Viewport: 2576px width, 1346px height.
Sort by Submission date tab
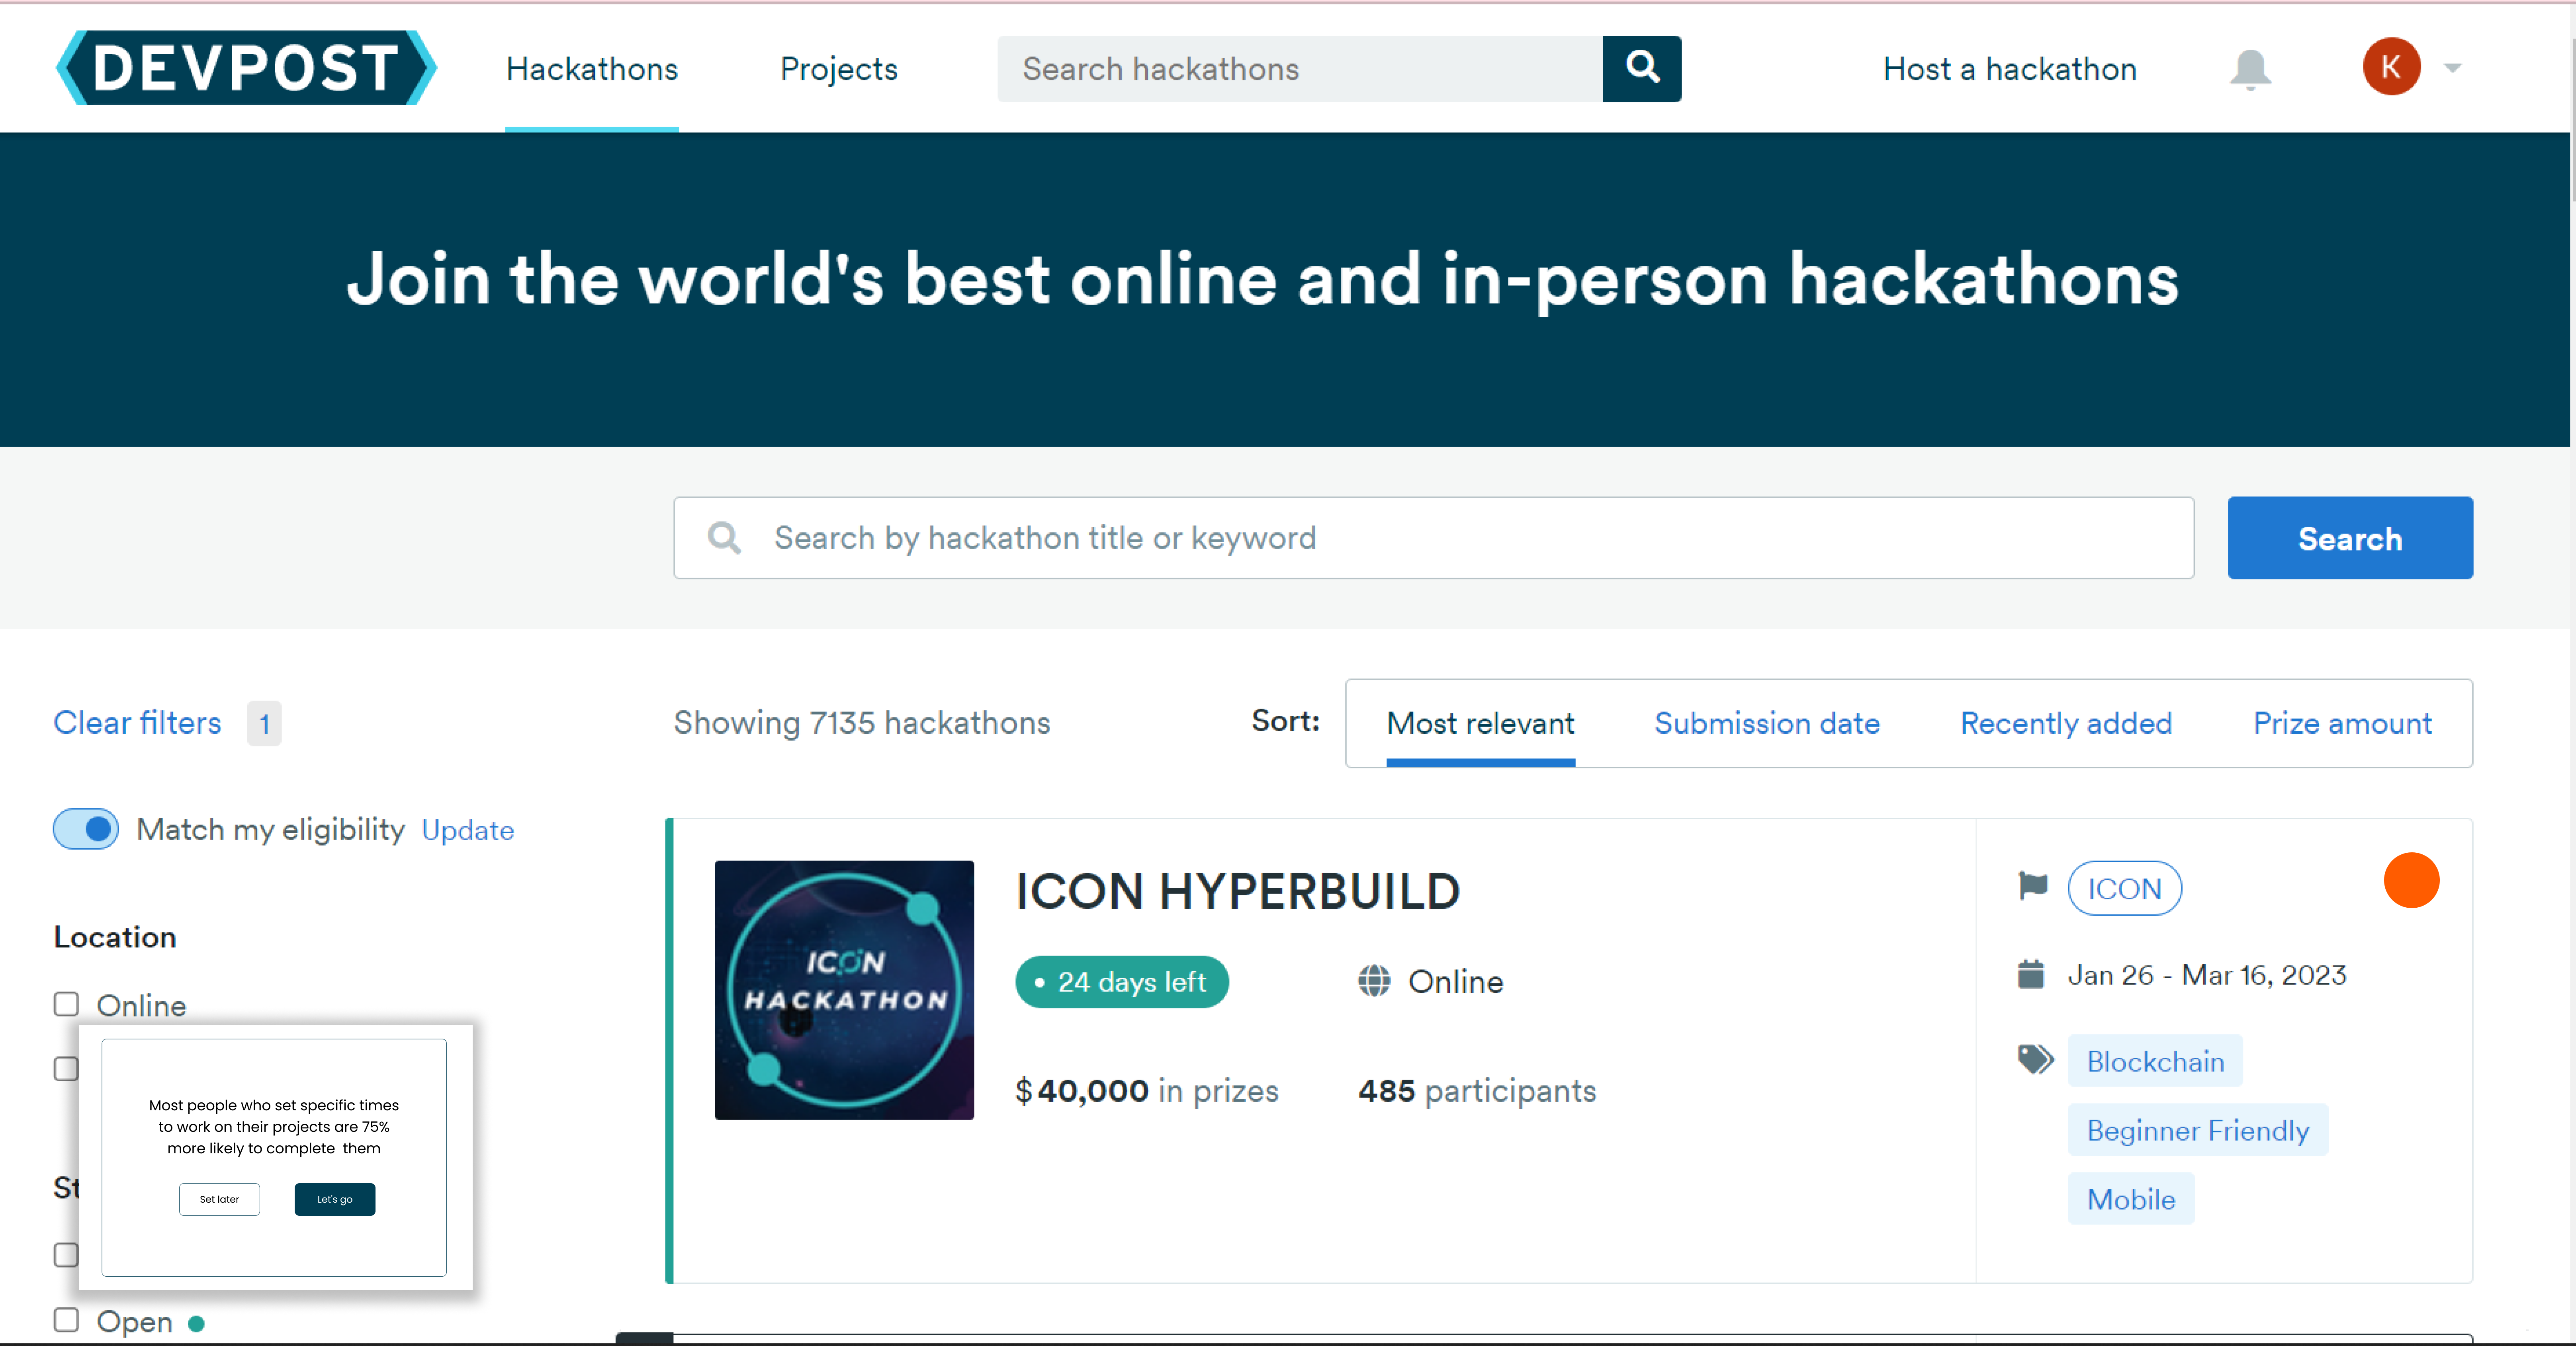point(1766,723)
